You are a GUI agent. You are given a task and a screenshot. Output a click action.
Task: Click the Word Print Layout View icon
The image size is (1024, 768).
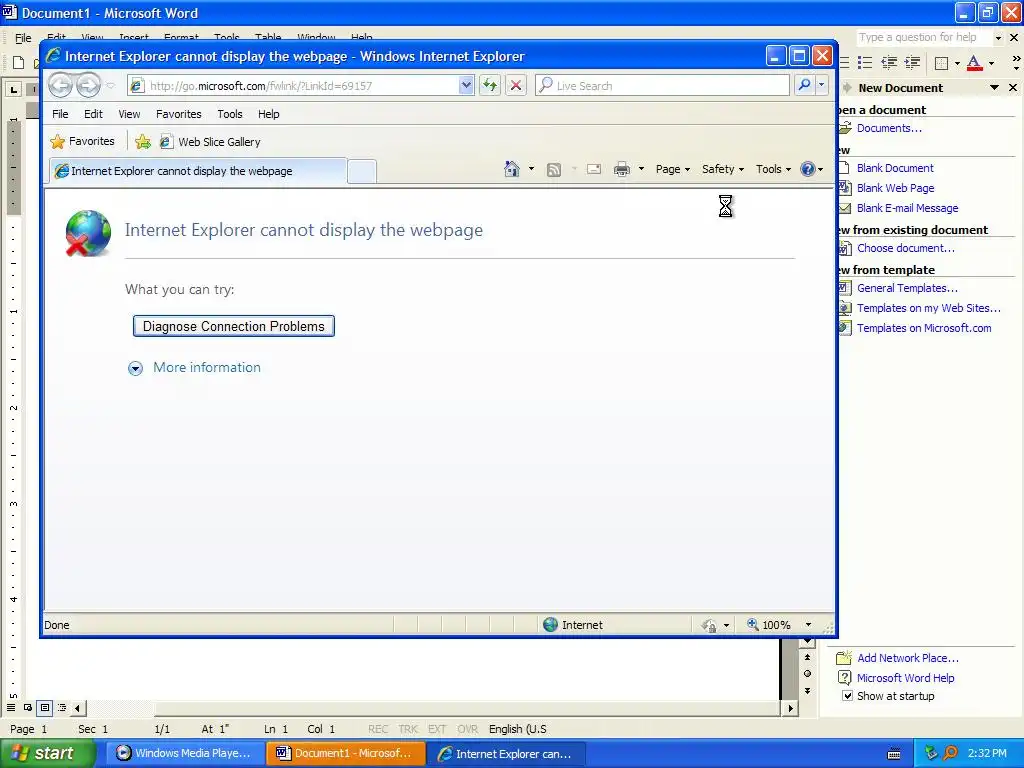point(45,707)
